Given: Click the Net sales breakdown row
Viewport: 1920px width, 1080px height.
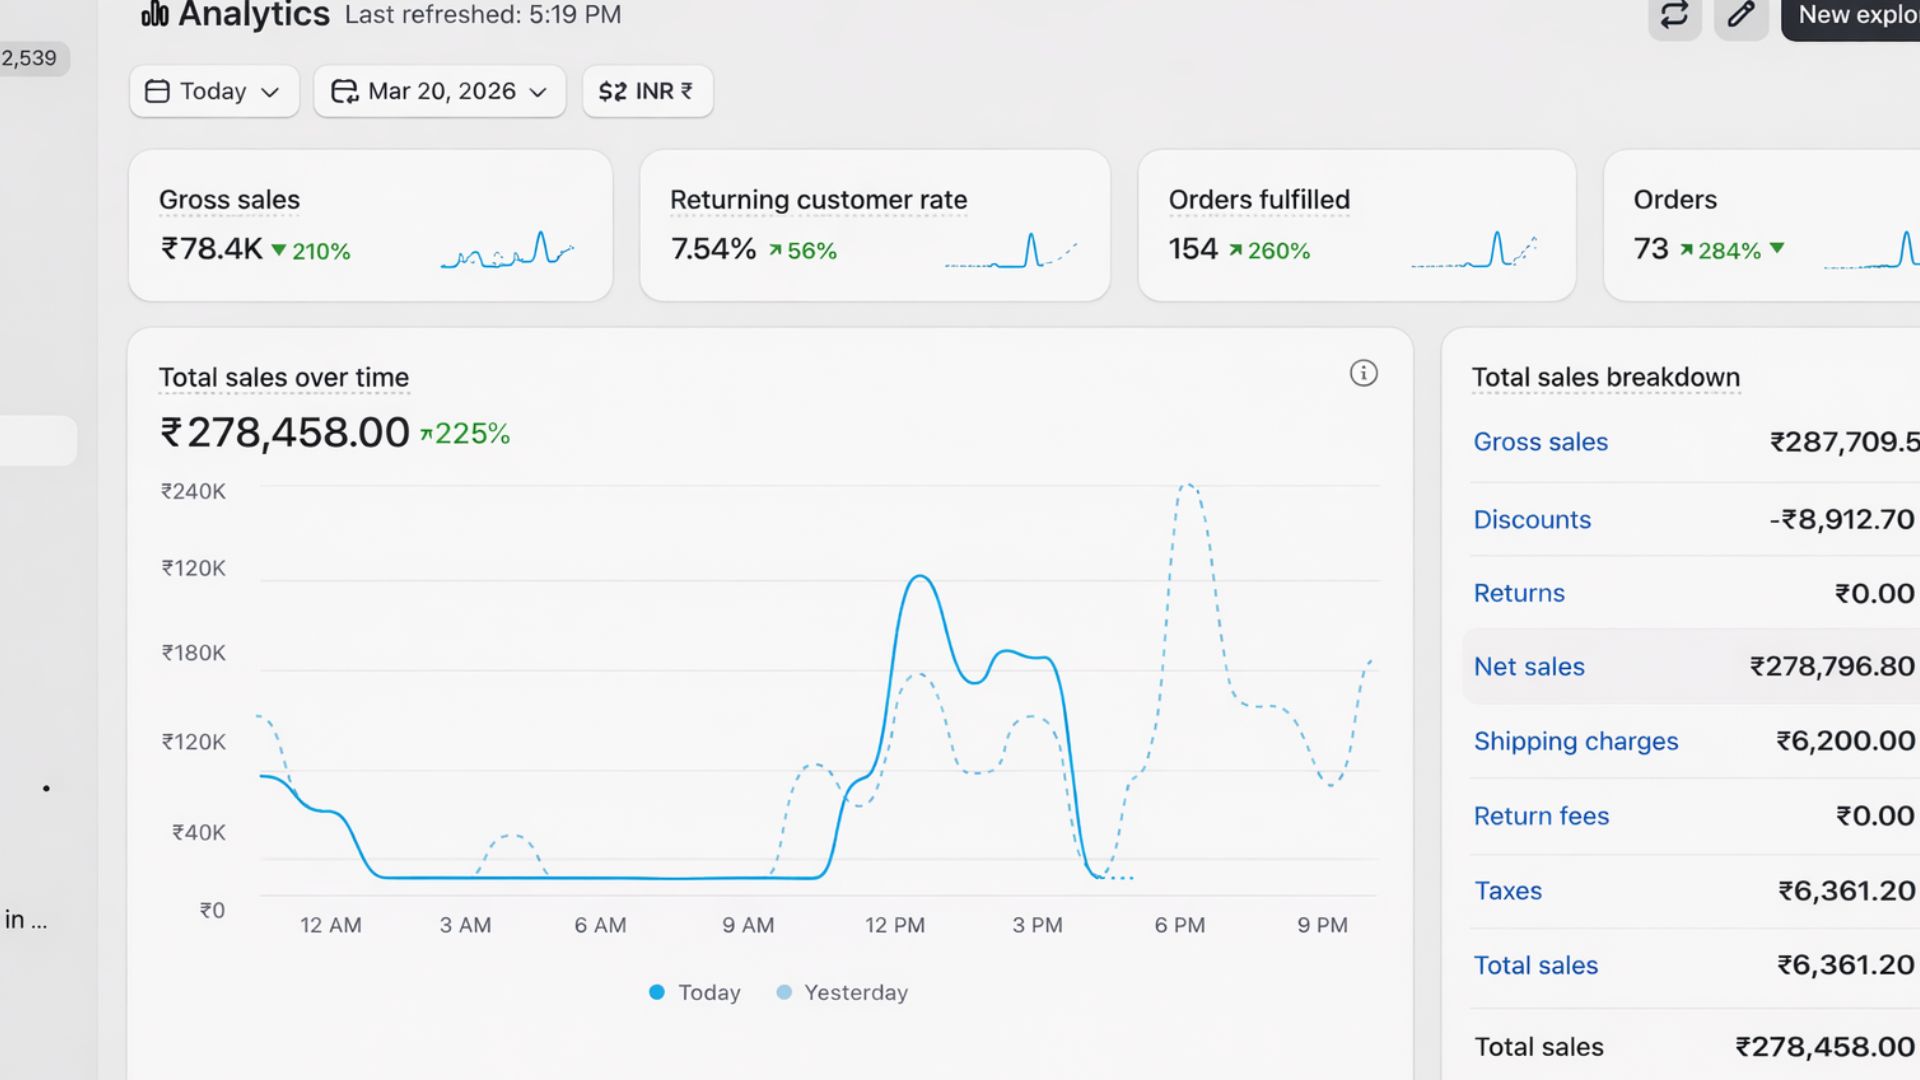Looking at the screenshot, I should 1690,666.
